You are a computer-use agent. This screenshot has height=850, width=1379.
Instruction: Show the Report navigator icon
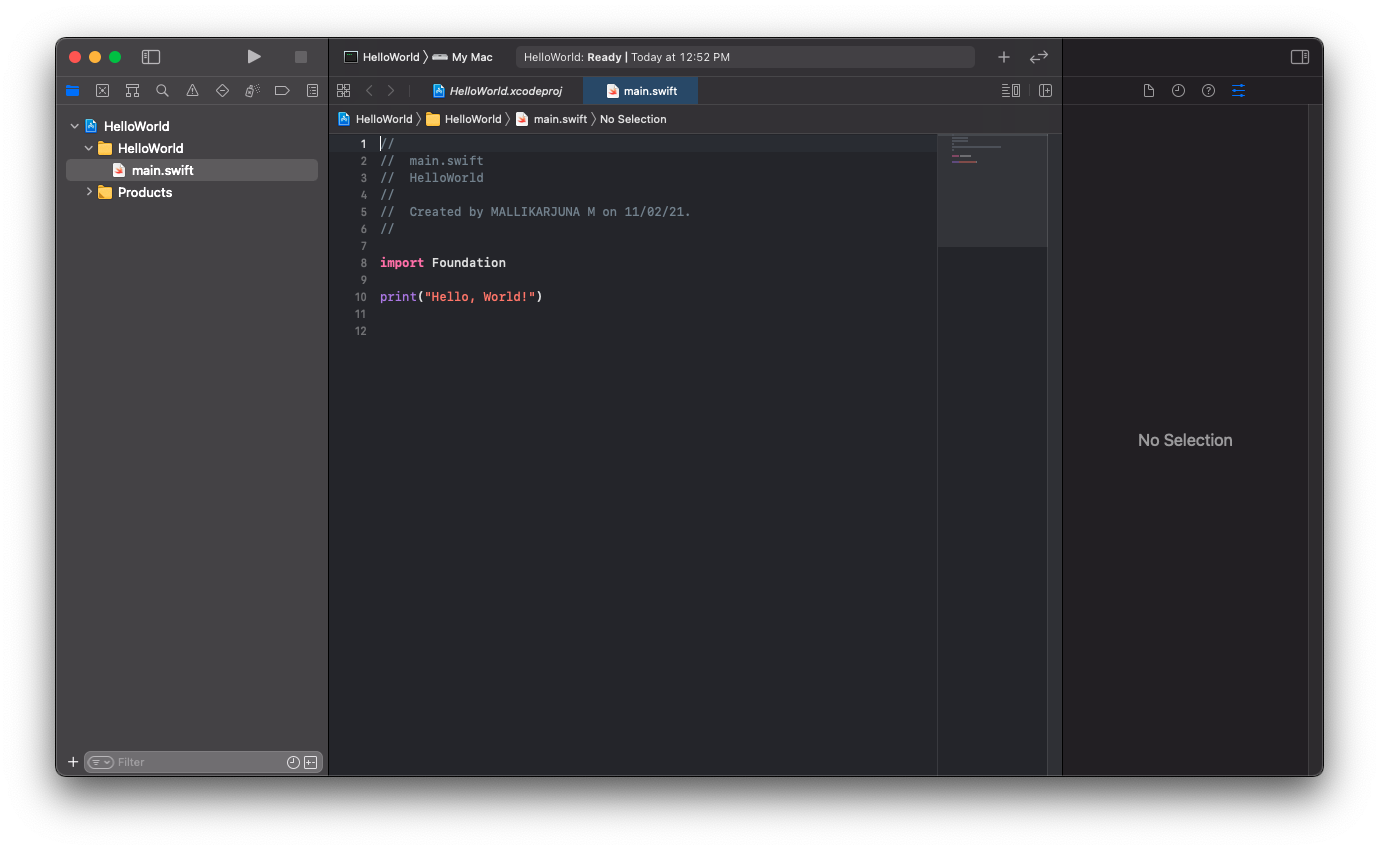(x=312, y=91)
